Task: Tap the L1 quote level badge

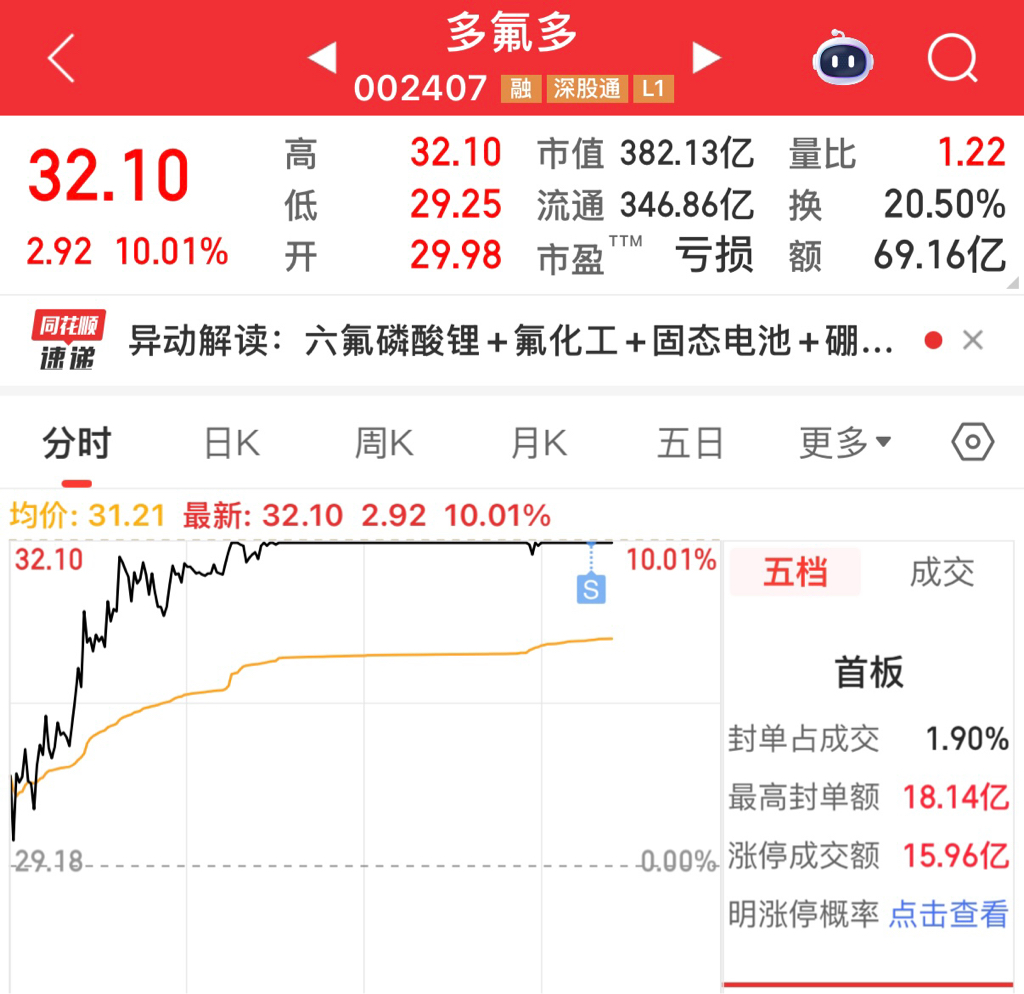Action: click(x=653, y=88)
